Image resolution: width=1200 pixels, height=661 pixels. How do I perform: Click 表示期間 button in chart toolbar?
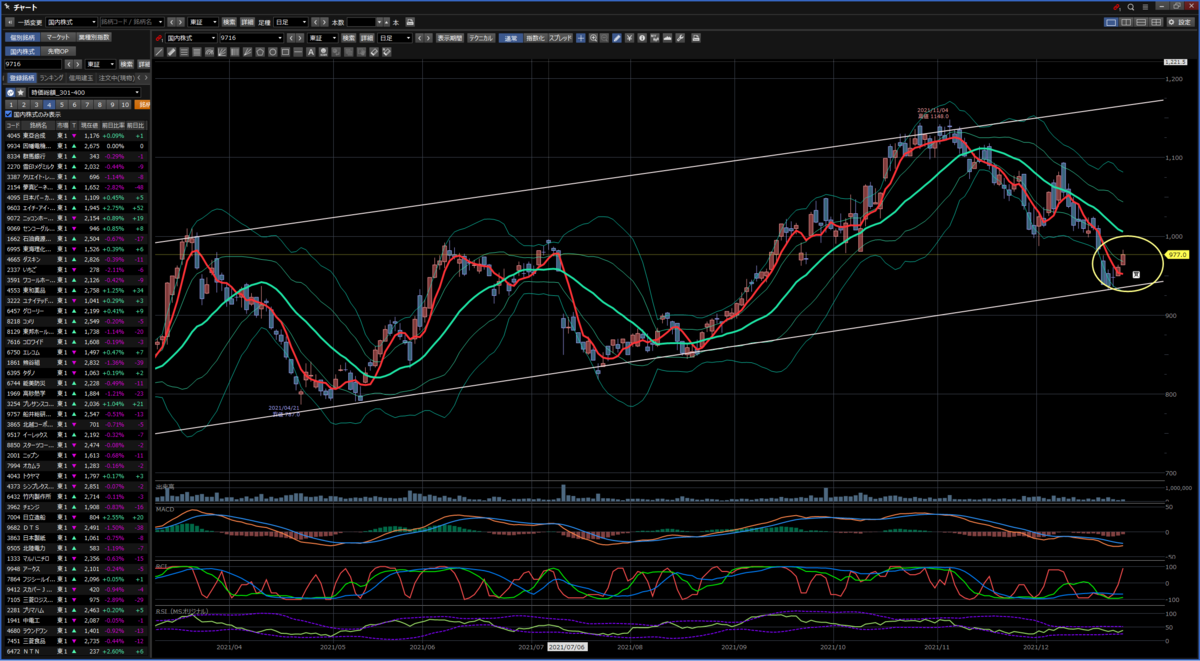coord(449,38)
